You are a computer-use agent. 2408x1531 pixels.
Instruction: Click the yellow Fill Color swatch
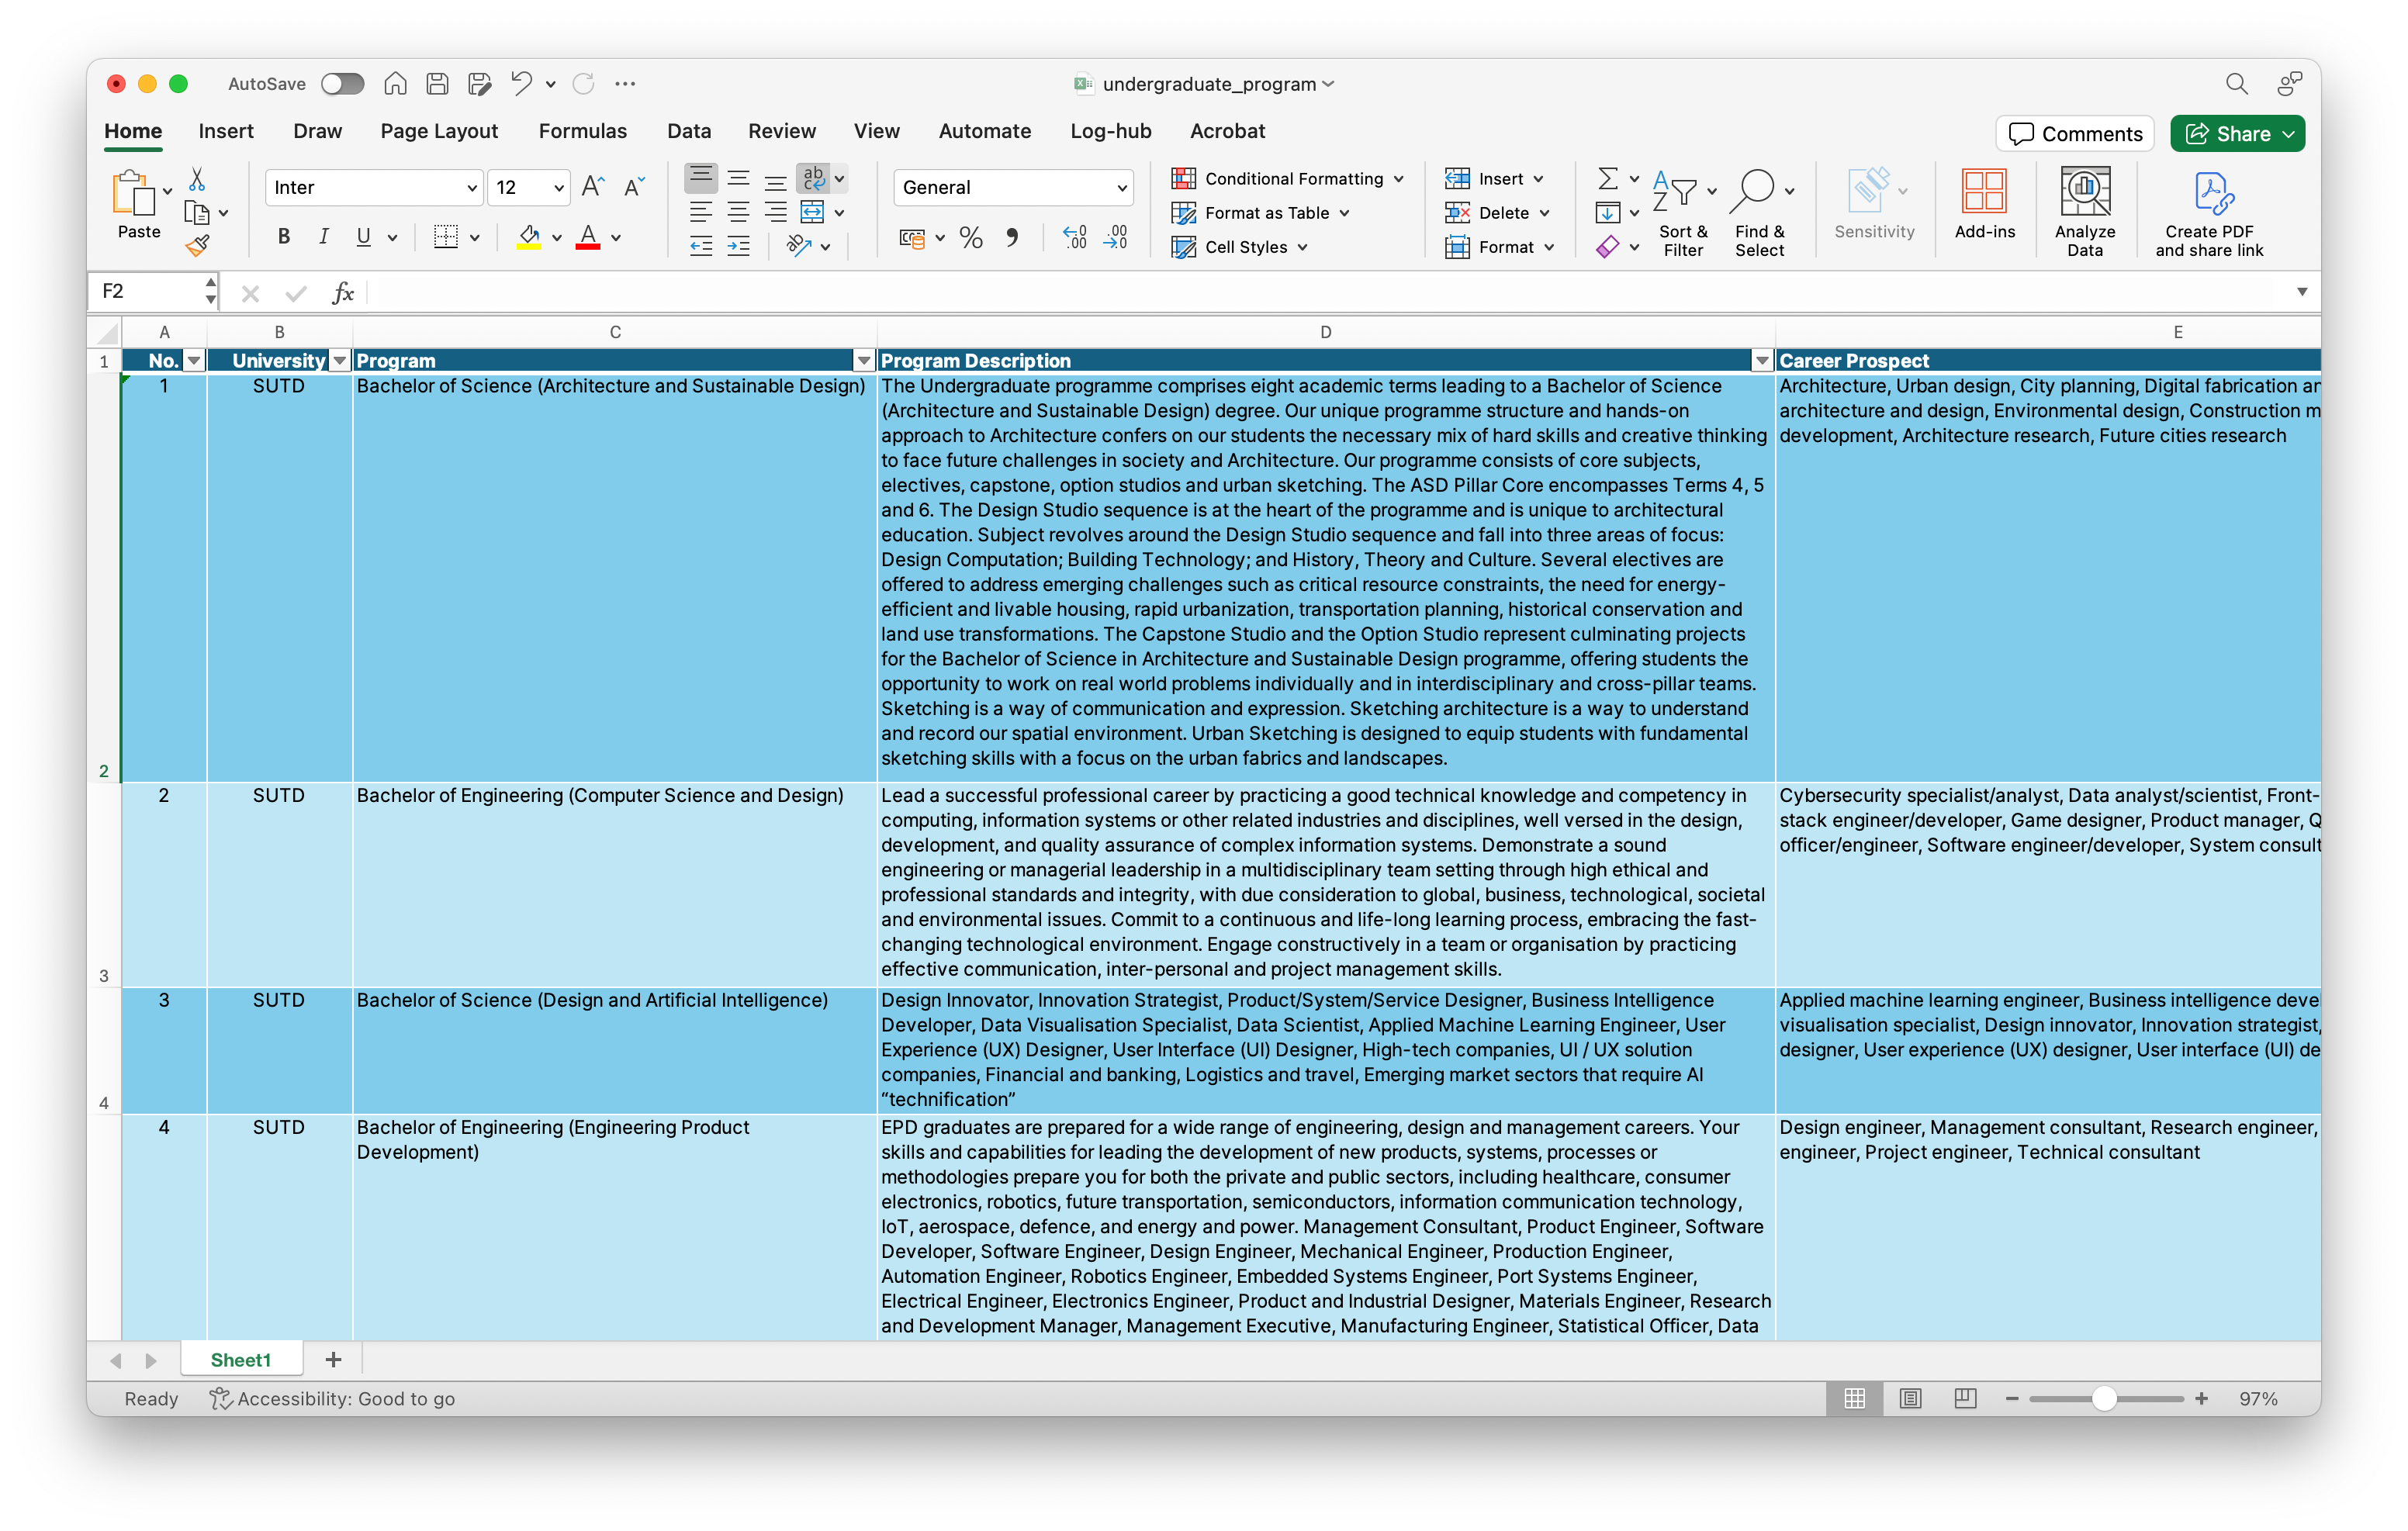coord(529,238)
